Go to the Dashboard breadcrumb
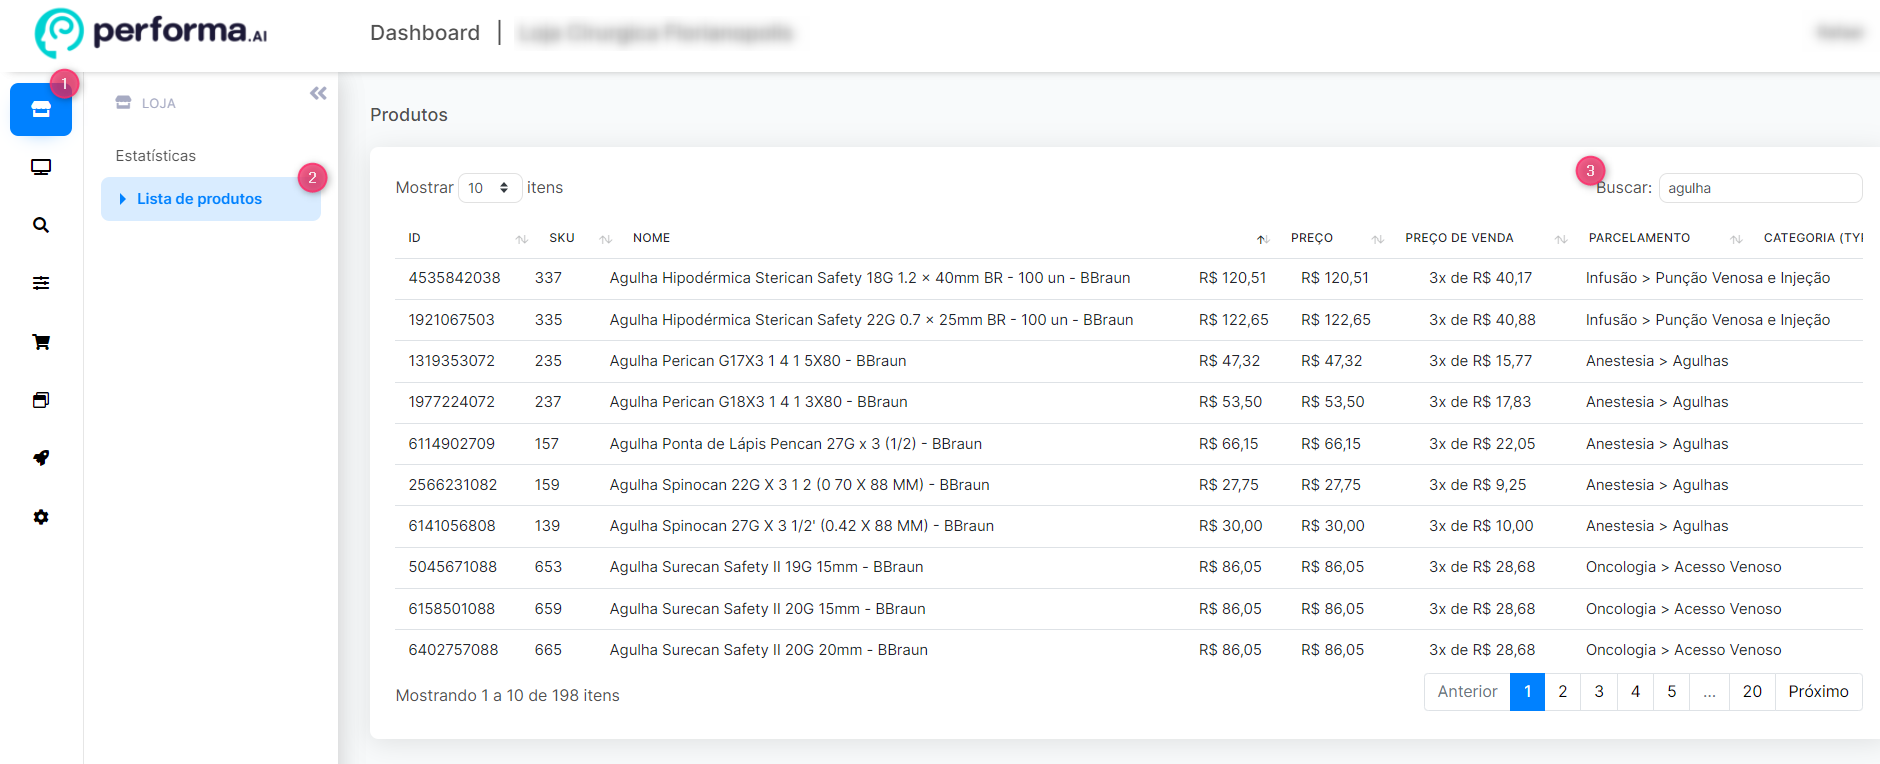Image resolution: width=1880 pixels, height=764 pixels. [425, 33]
